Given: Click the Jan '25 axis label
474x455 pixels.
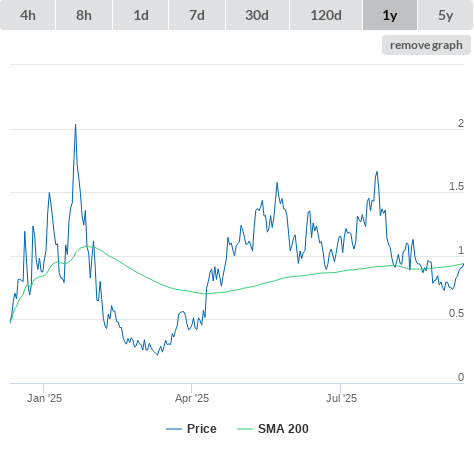Looking at the screenshot, I should pos(44,398).
